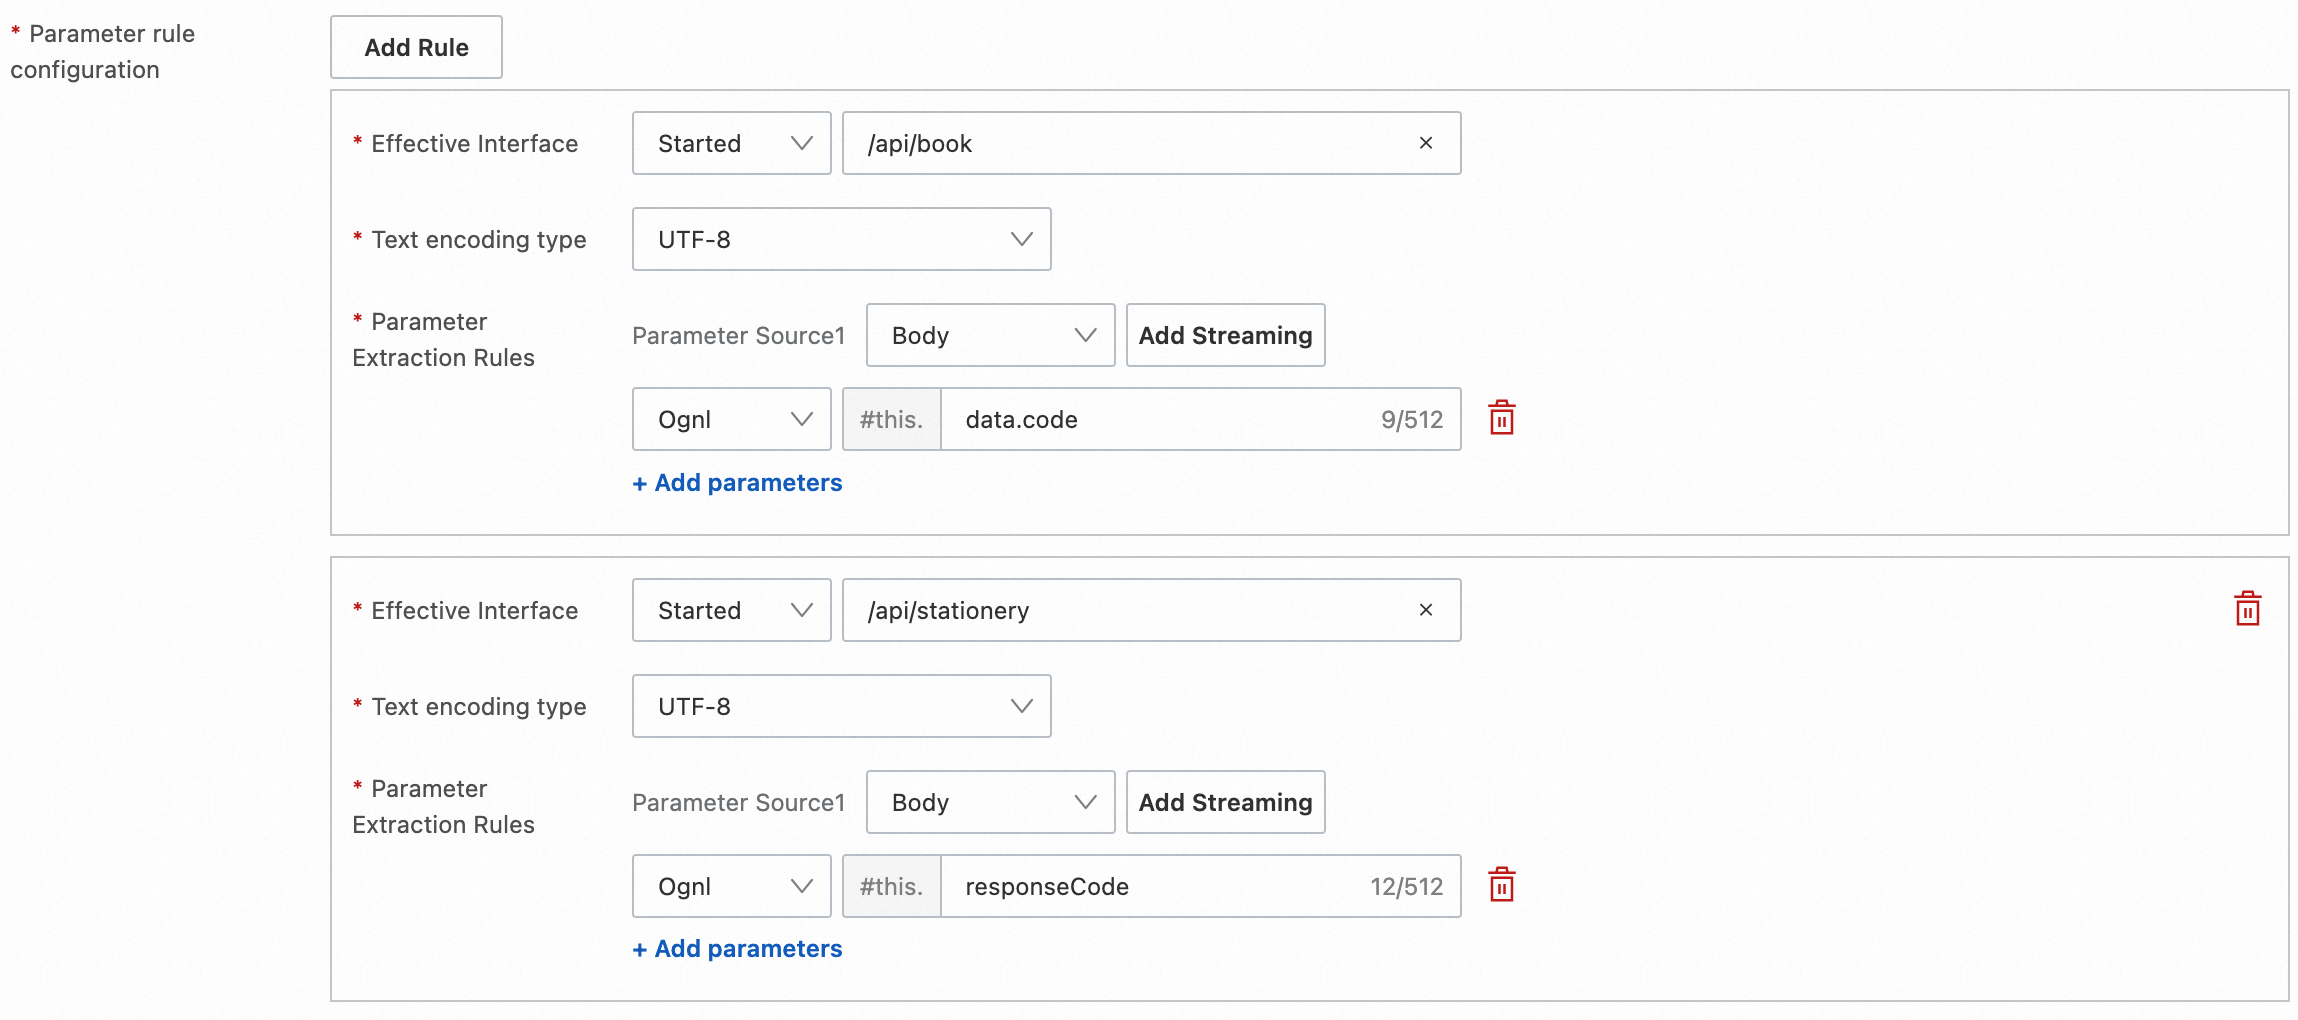Image resolution: width=2298 pixels, height=1020 pixels.
Task: Open Body source dropdown in second rule
Action: (990, 802)
